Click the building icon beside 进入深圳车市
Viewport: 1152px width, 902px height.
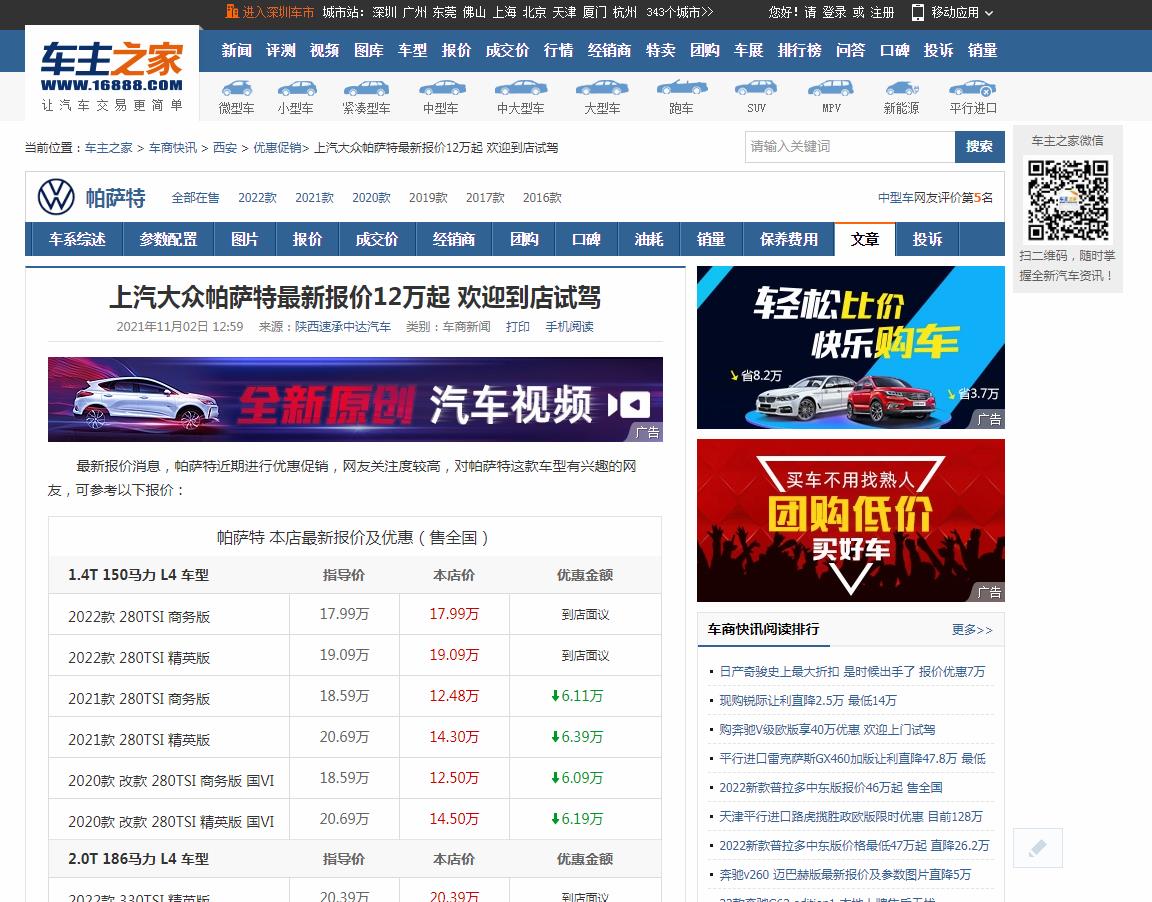click(232, 12)
